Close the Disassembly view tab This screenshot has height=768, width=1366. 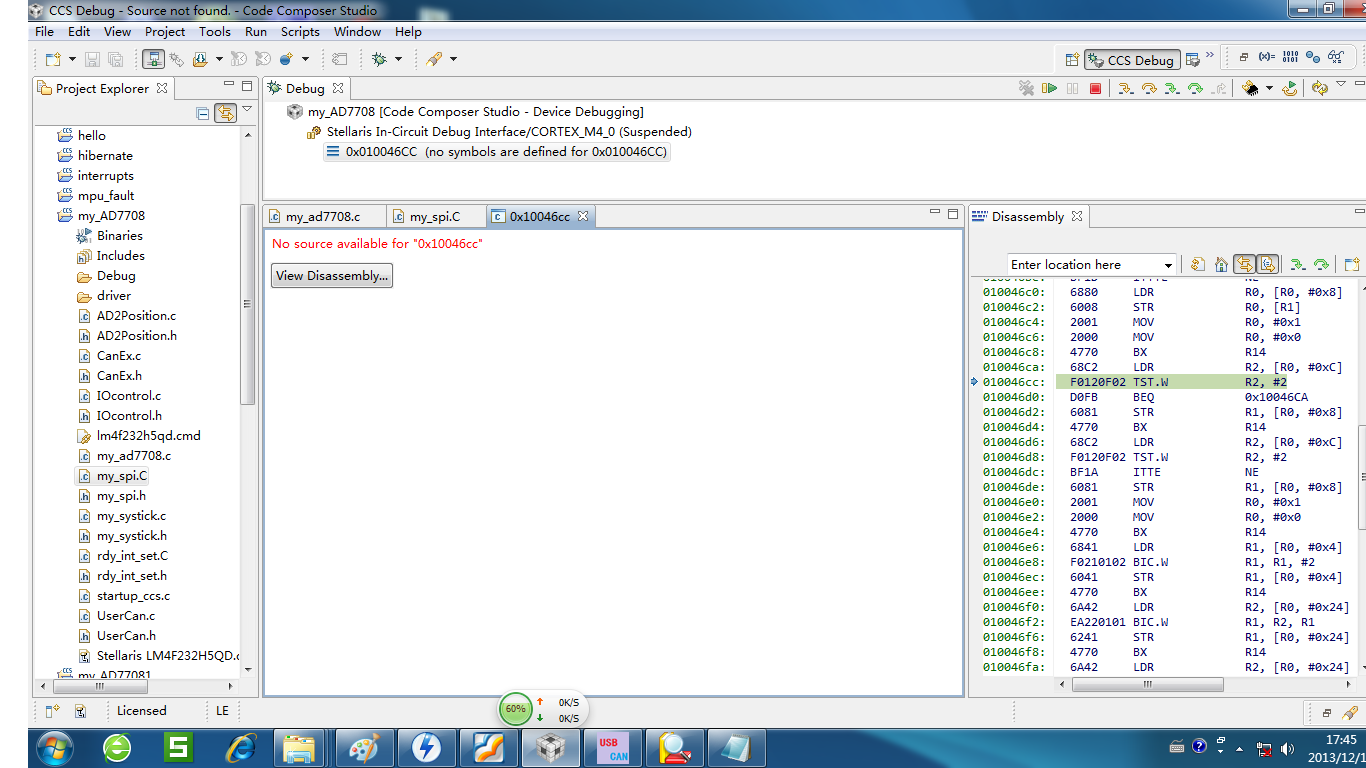1077,216
